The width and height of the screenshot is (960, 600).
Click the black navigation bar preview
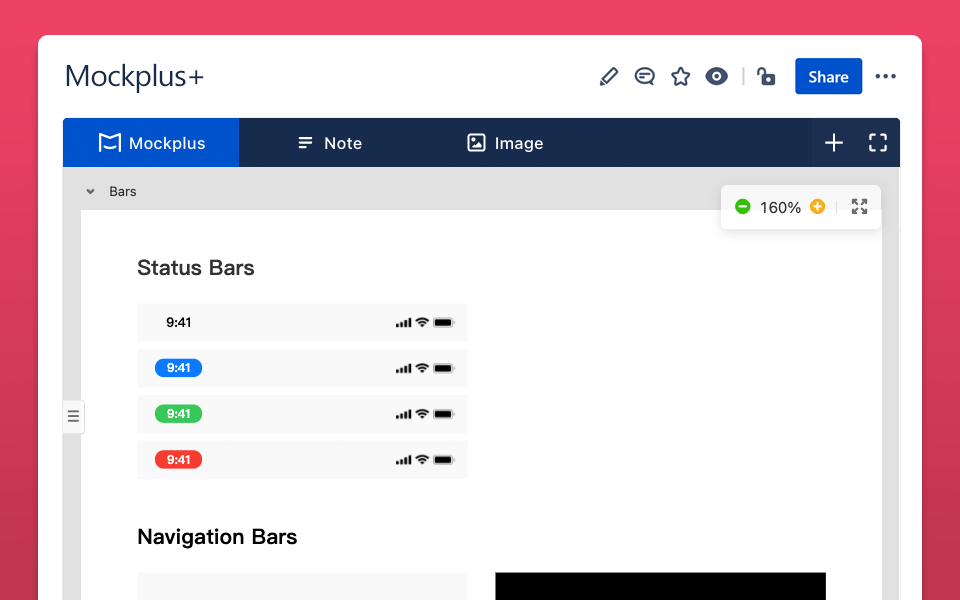(661, 587)
